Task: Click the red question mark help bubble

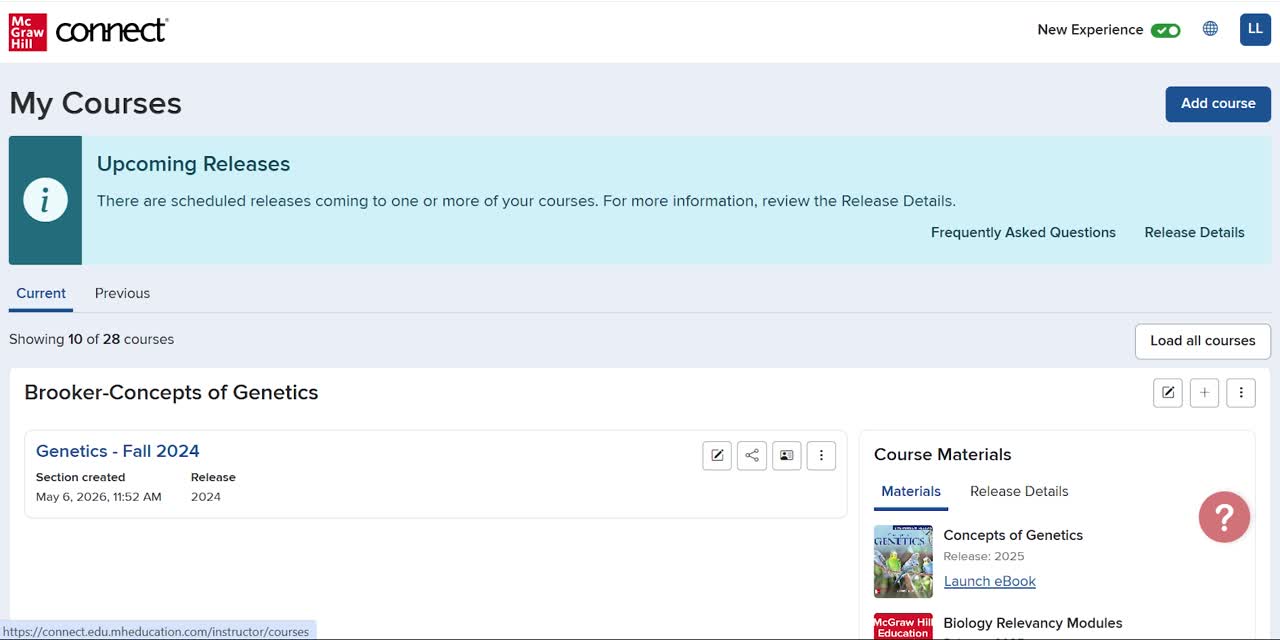Action: click(x=1224, y=517)
